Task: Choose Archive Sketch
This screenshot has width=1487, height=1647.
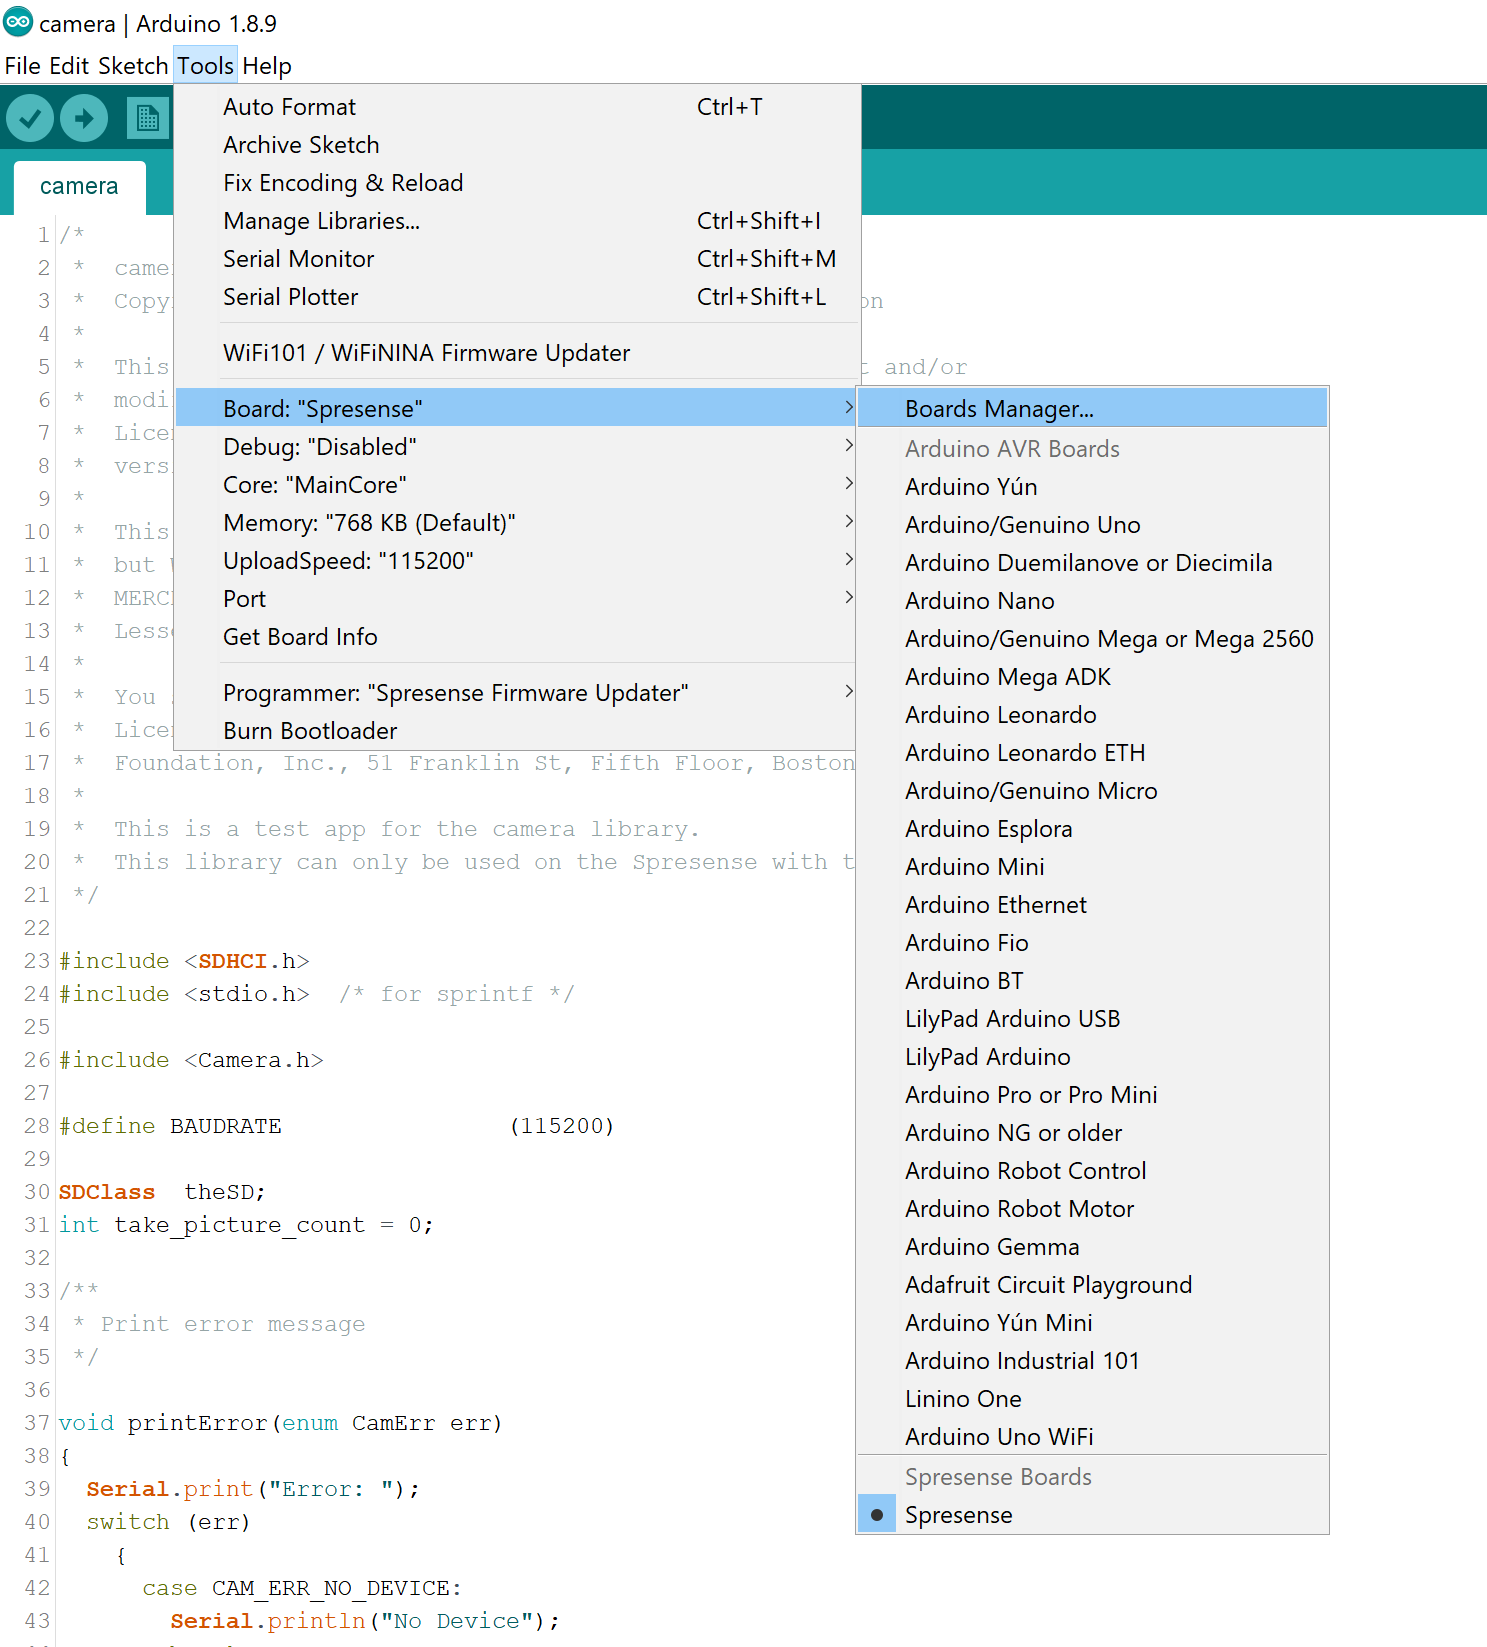Action: point(516,144)
